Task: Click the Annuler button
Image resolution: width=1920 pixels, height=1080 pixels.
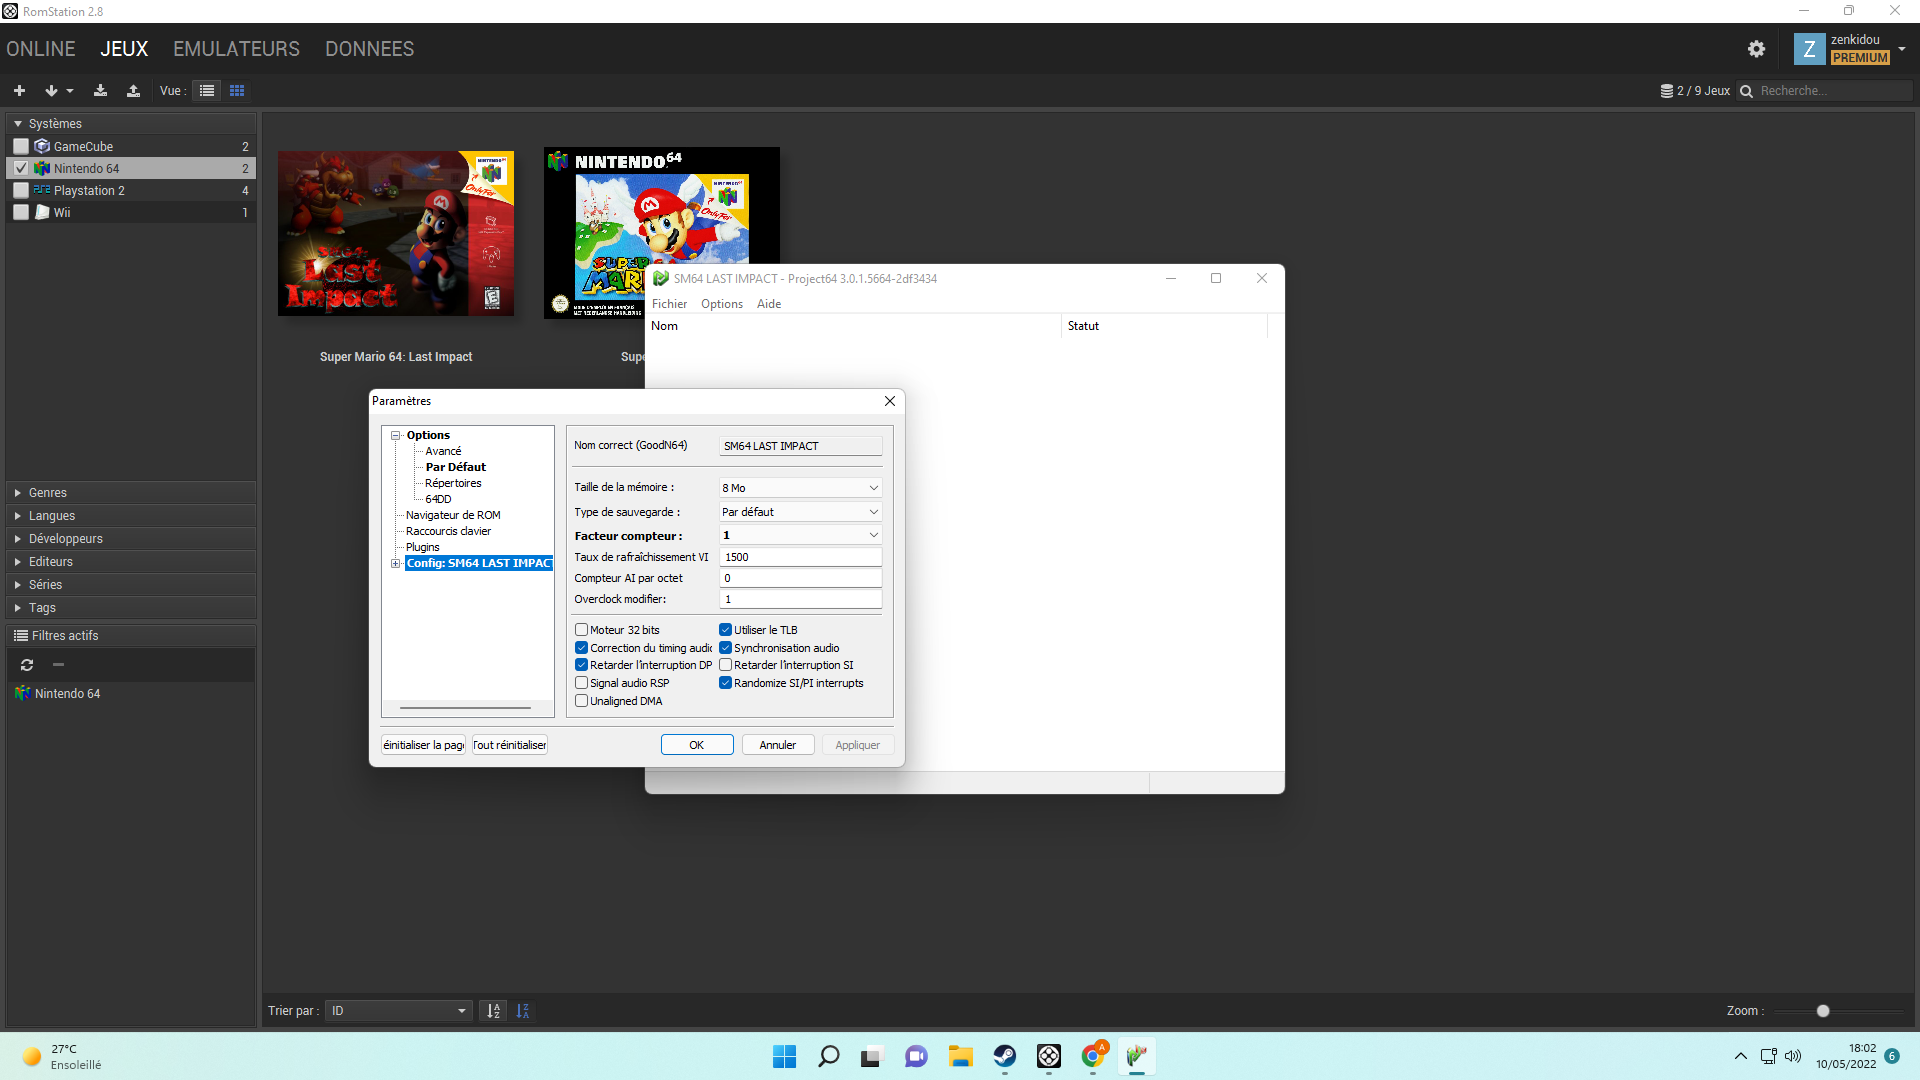Action: (x=777, y=745)
